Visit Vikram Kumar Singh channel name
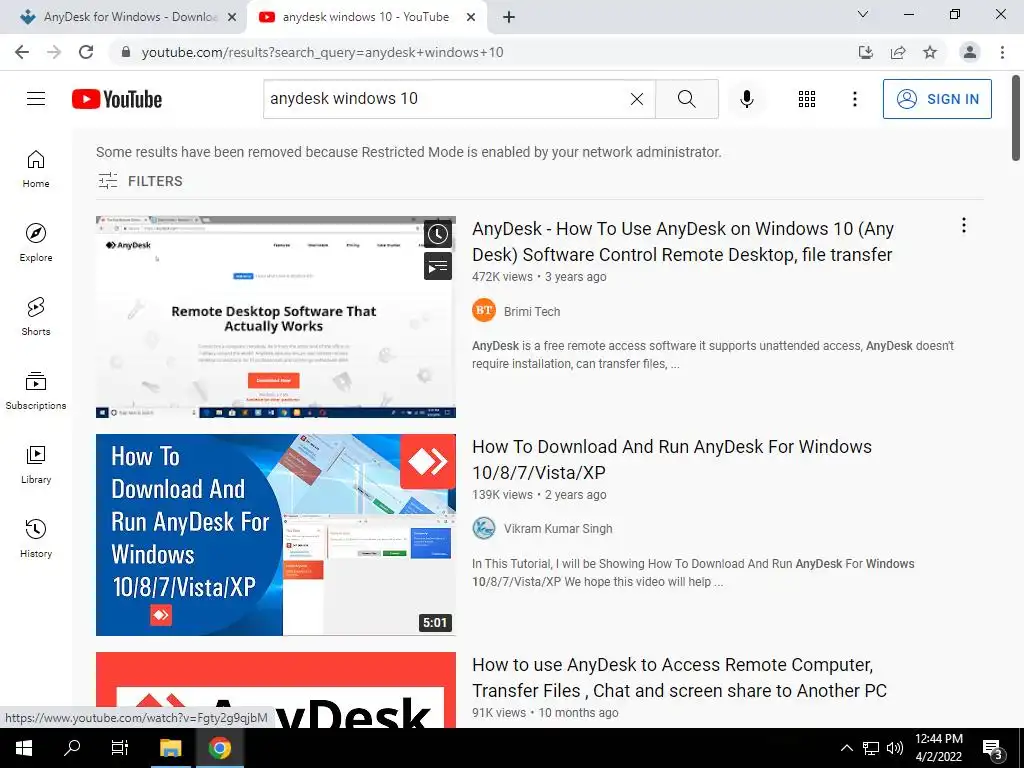The height and width of the screenshot is (768, 1024). coord(558,529)
